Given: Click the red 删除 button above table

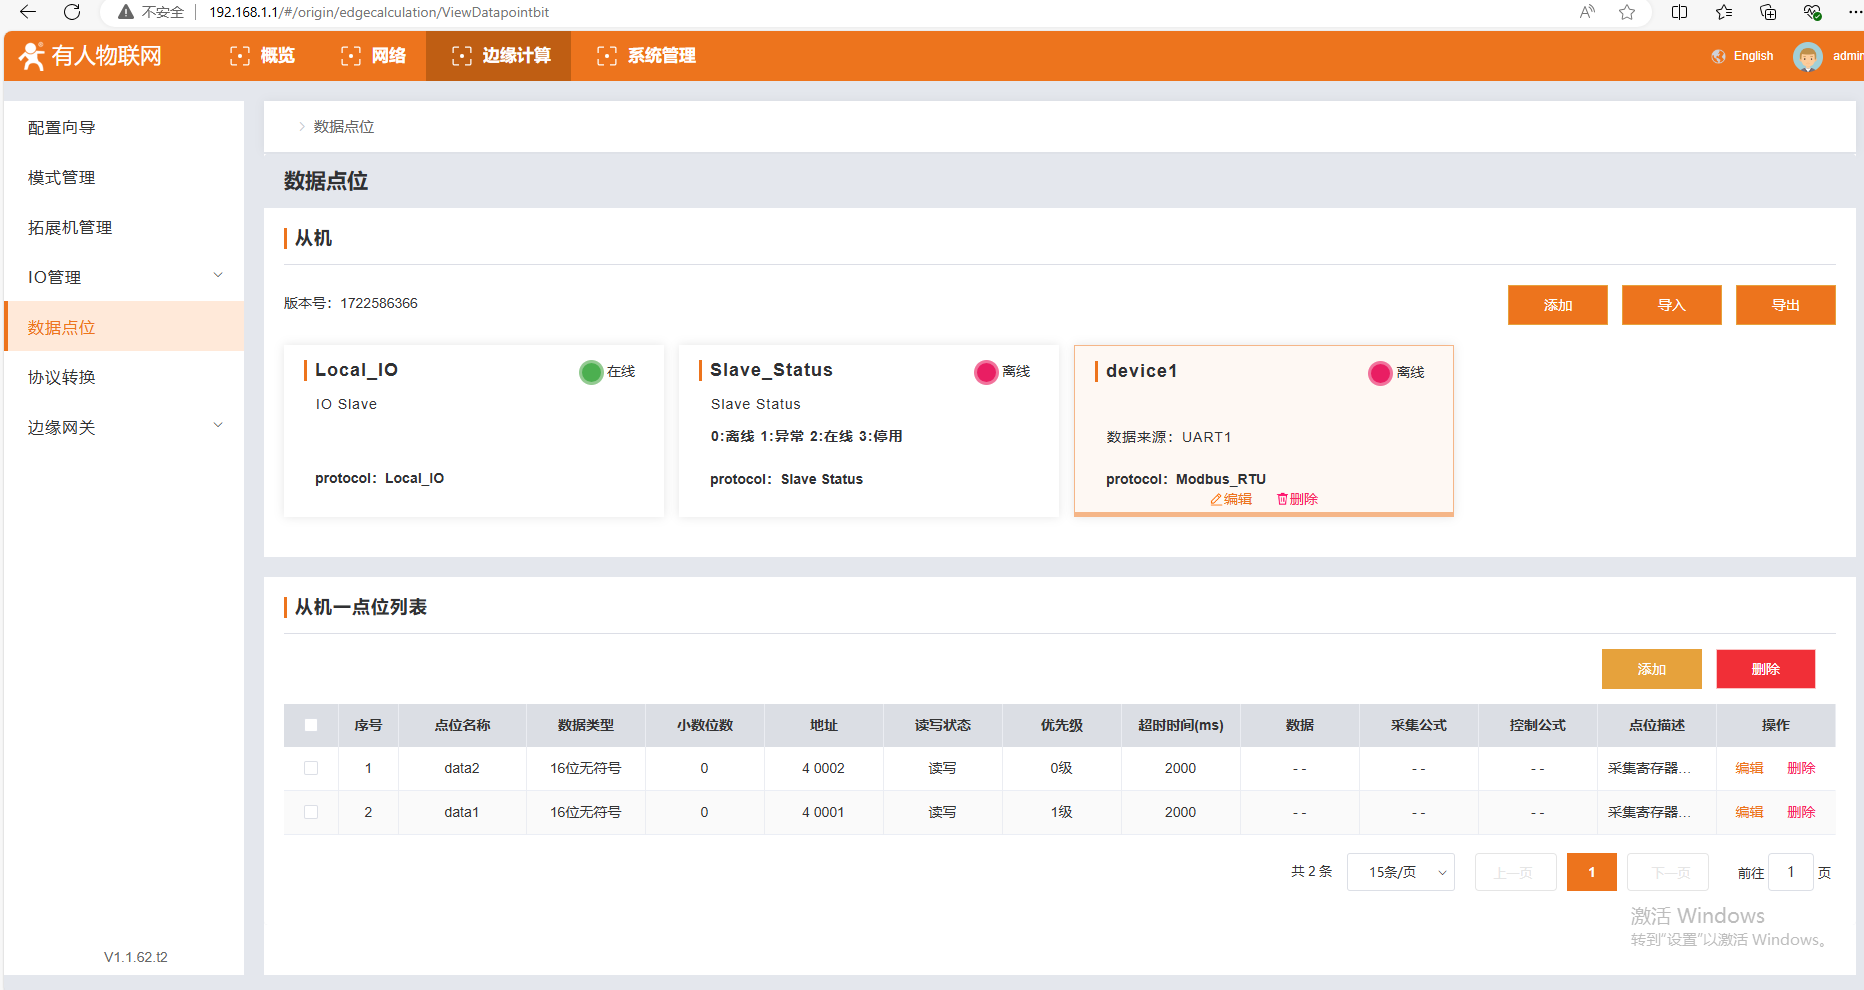Looking at the screenshot, I should coord(1765,669).
